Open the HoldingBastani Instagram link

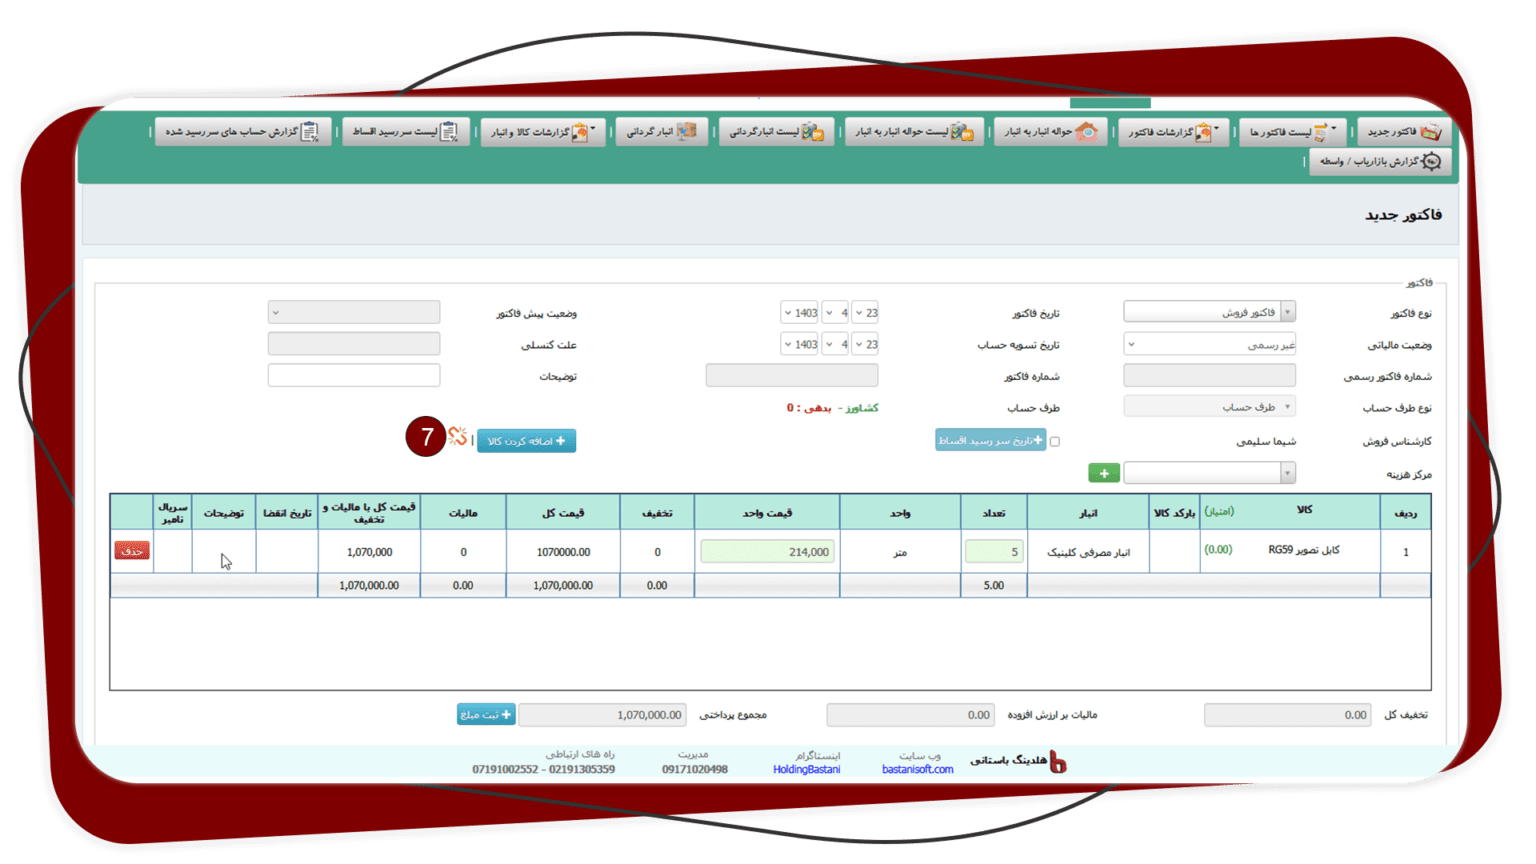806,769
